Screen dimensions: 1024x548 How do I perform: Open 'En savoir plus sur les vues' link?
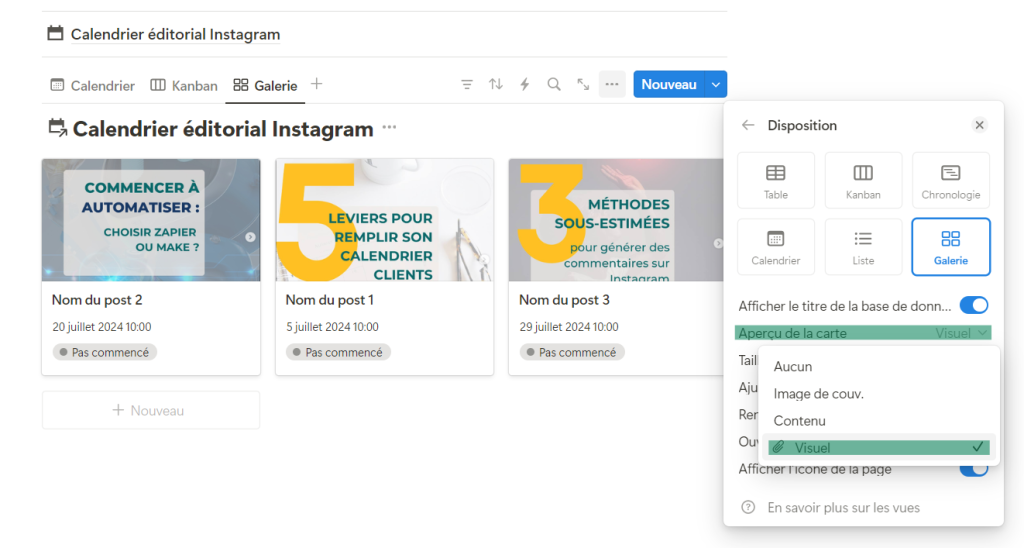click(x=843, y=508)
